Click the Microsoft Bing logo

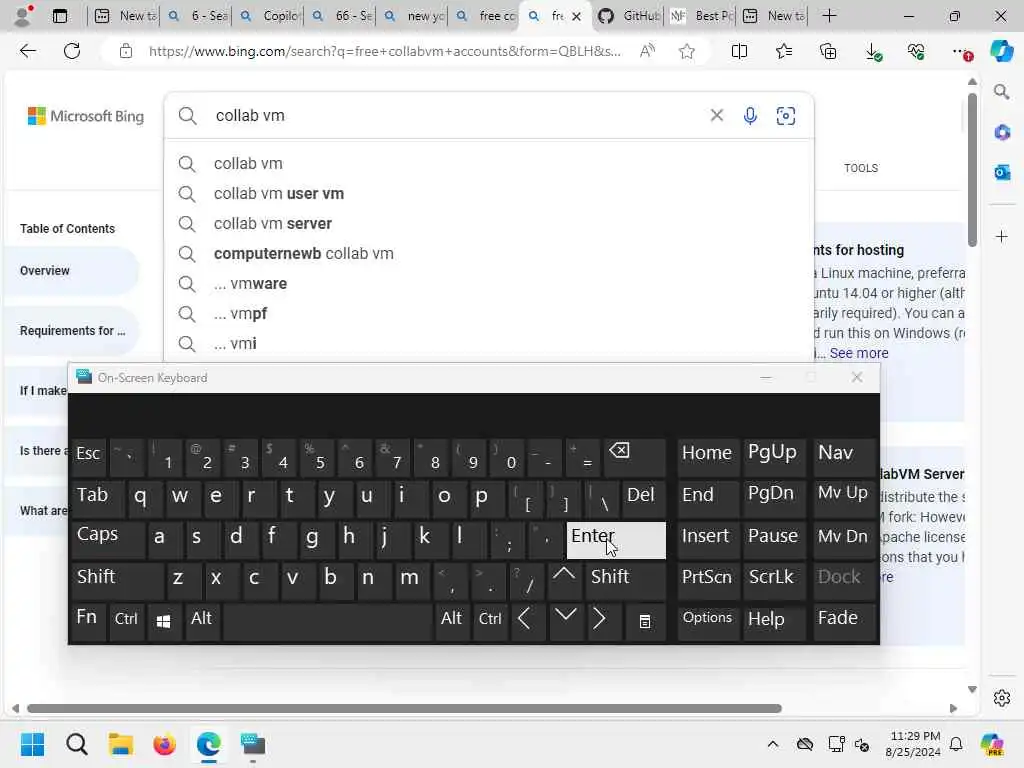click(x=86, y=116)
